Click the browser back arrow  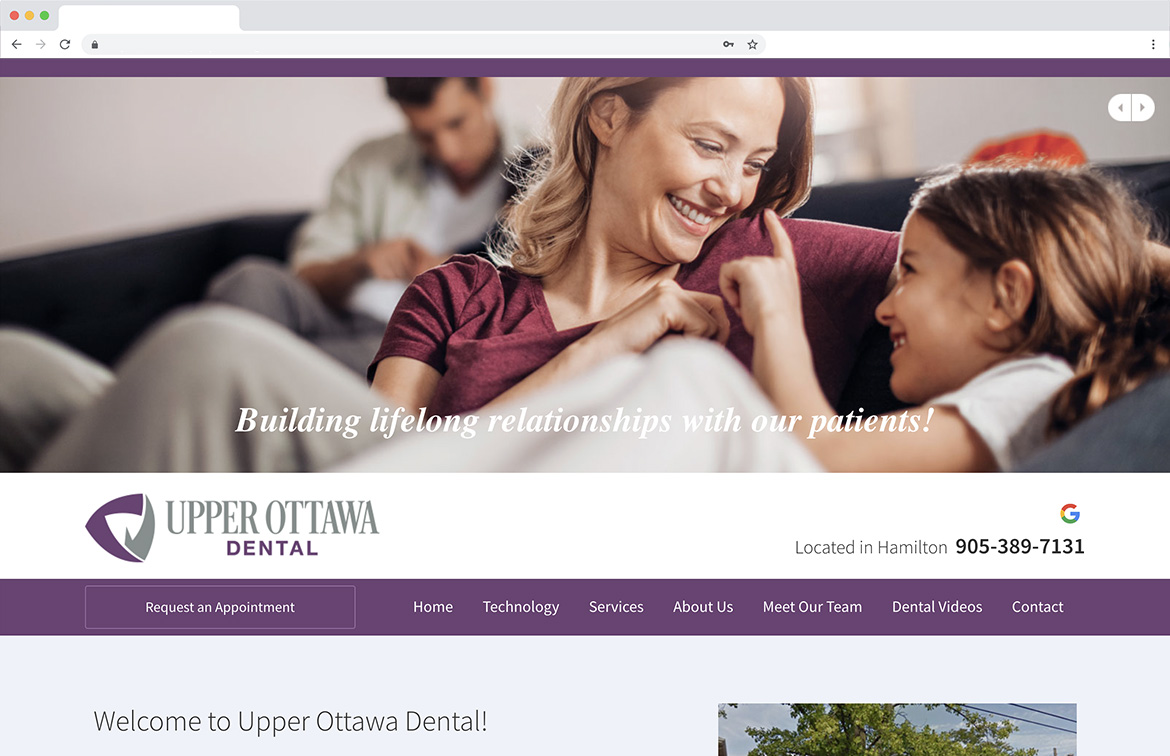click(16, 45)
